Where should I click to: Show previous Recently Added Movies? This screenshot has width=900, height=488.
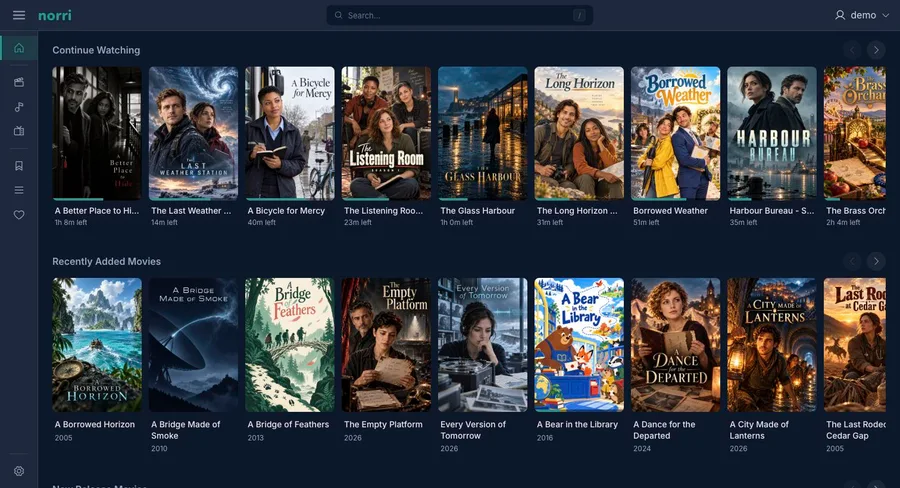click(852, 261)
